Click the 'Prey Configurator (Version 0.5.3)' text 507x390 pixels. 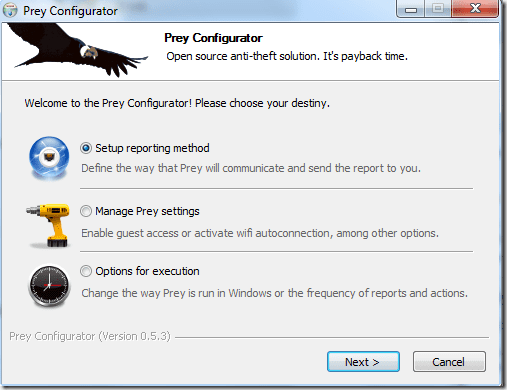[x=90, y=336]
